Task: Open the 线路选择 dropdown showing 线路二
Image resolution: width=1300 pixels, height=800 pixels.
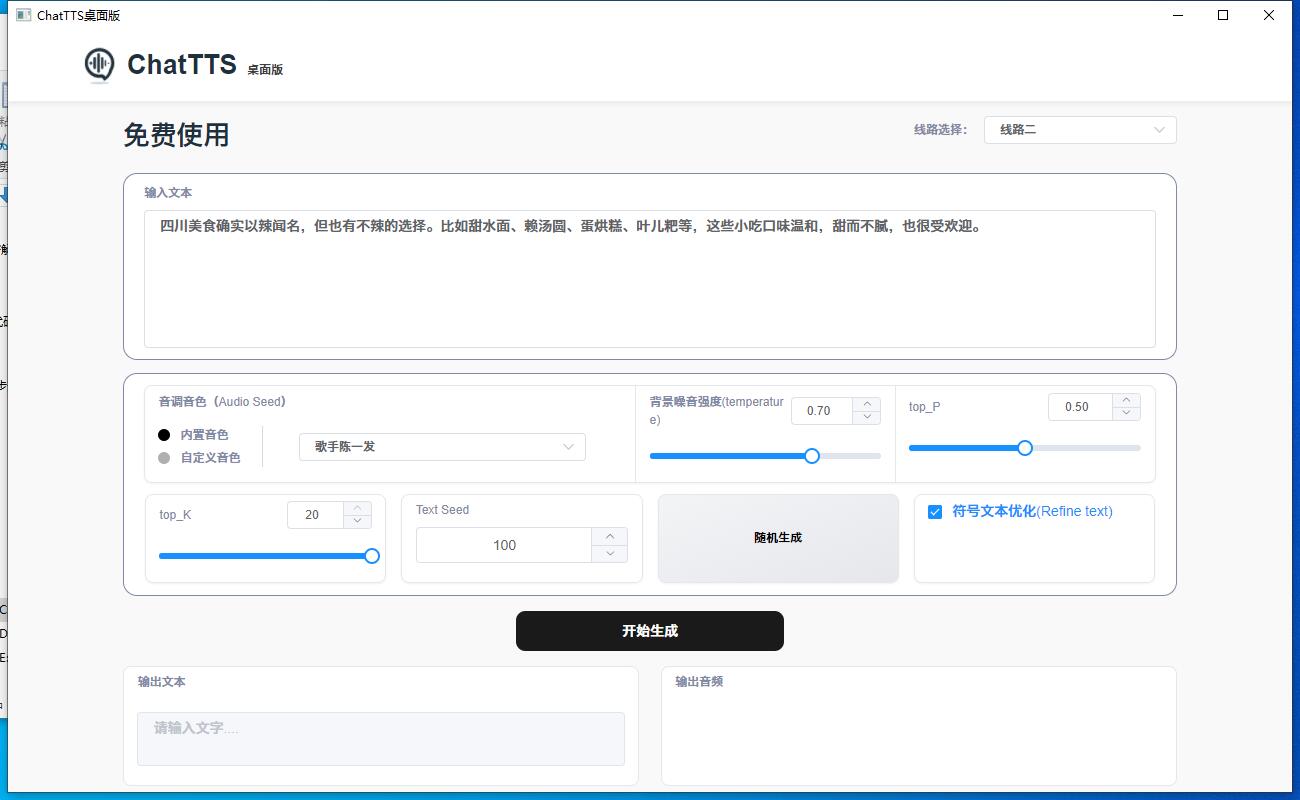Action: point(1079,130)
